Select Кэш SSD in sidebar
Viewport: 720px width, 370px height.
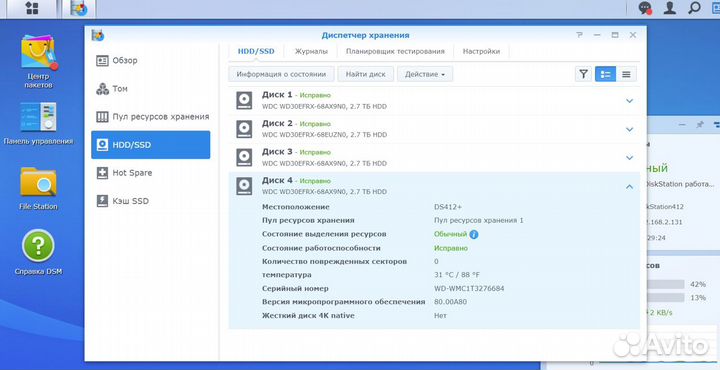click(151, 201)
